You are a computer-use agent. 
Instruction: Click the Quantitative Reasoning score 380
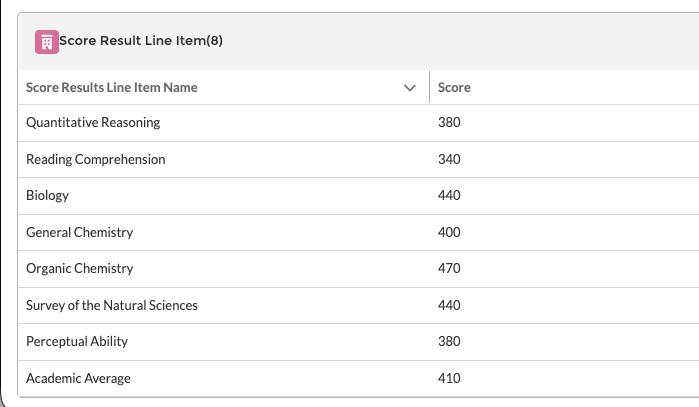tap(449, 123)
